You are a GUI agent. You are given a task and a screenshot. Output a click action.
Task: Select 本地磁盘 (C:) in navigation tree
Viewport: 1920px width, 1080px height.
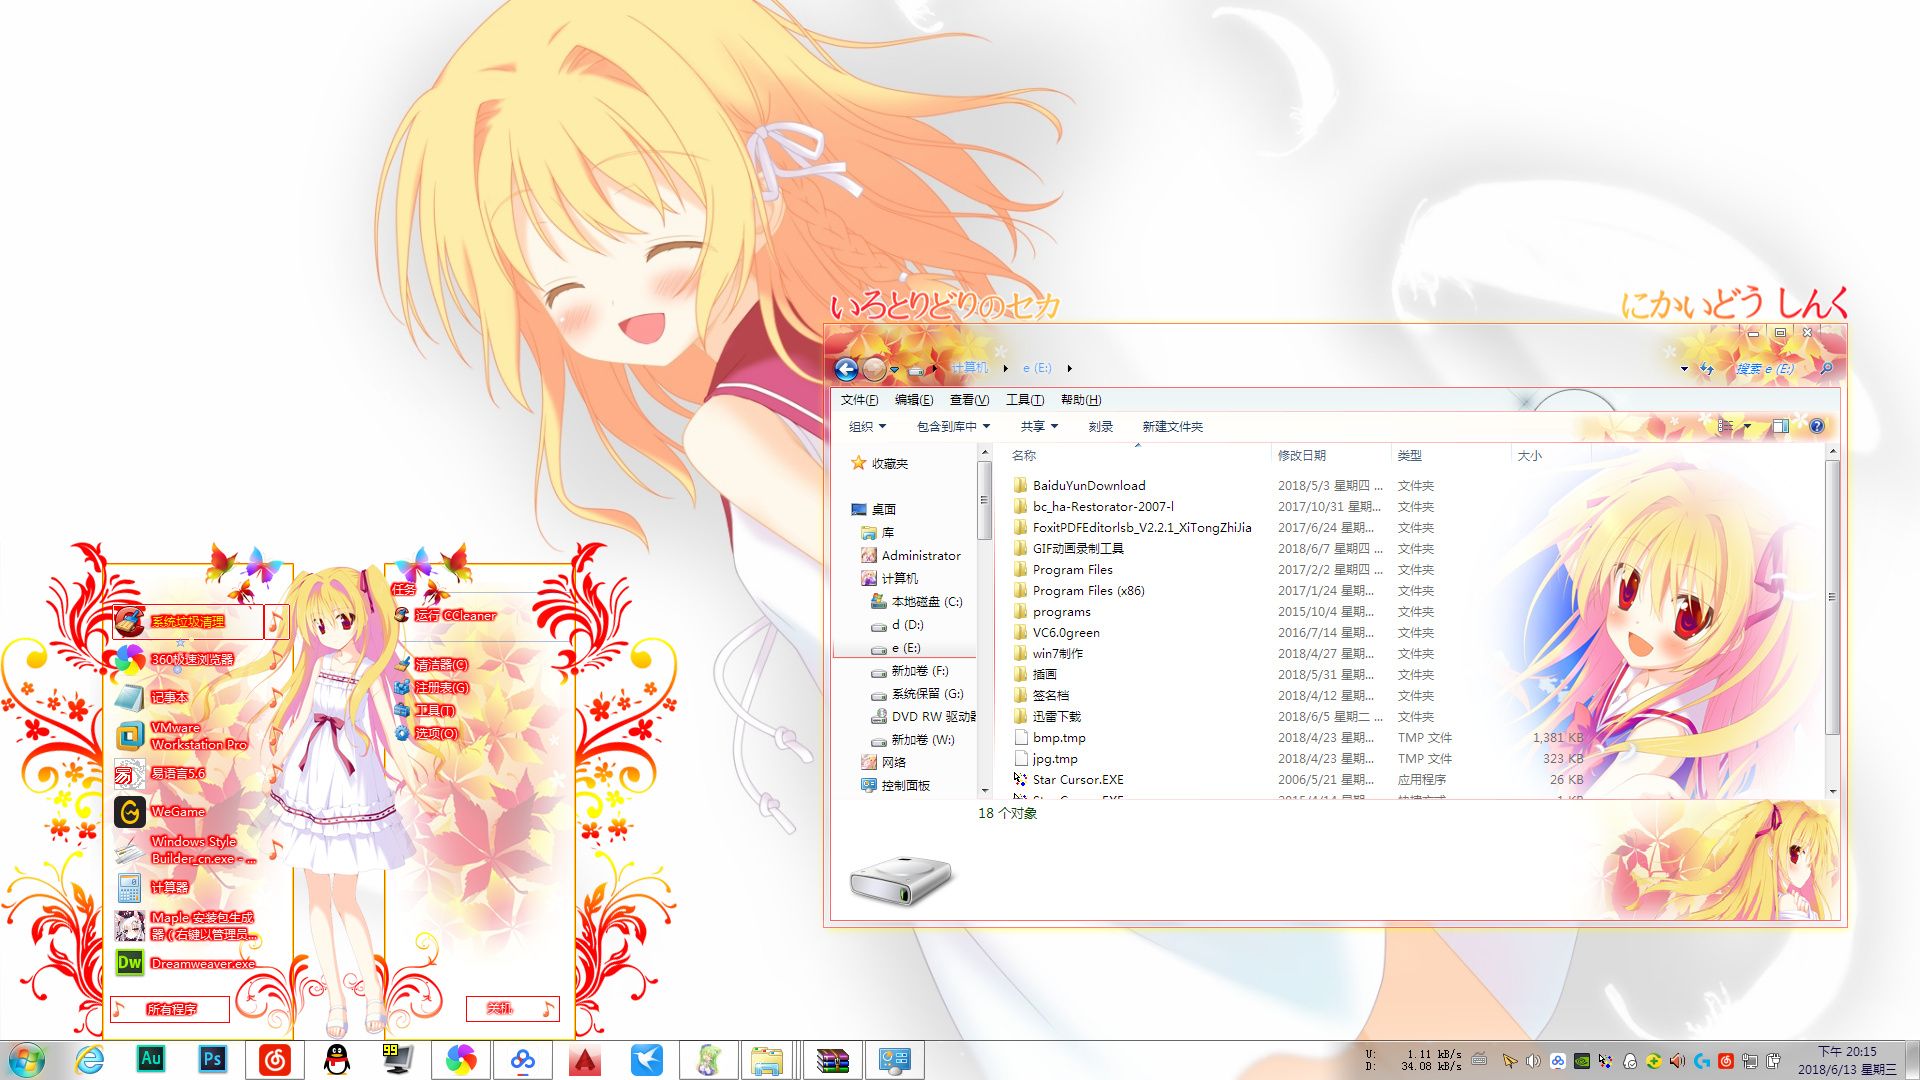click(x=916, y=601)
